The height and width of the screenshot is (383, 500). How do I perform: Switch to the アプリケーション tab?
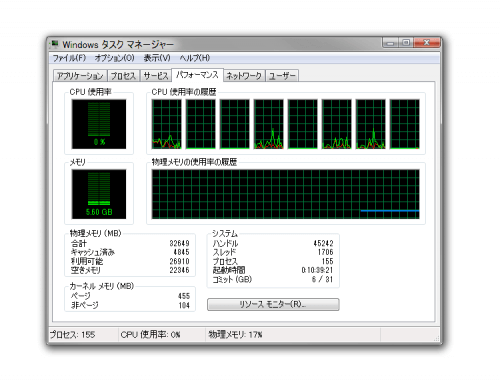(x=80, y=76)
